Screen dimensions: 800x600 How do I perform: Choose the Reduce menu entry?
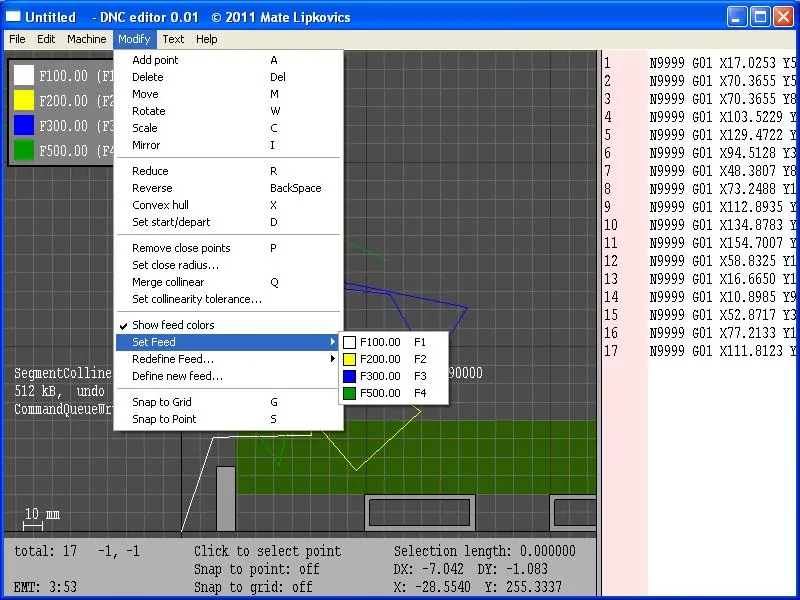click(229, 171)
